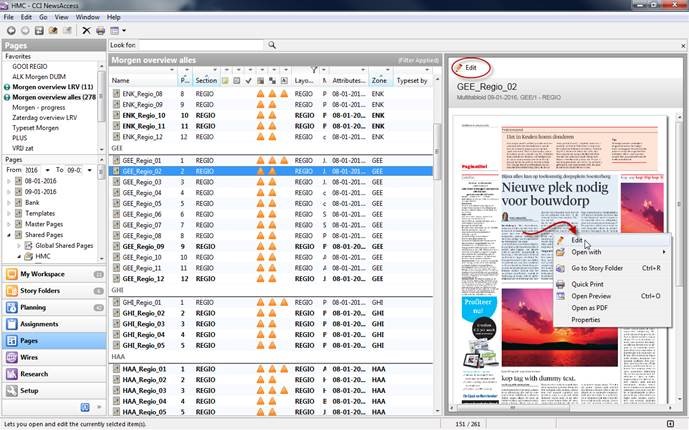Click into the Look for search field
Viewport: 689px width, 430px height.
tap(202, 45)
